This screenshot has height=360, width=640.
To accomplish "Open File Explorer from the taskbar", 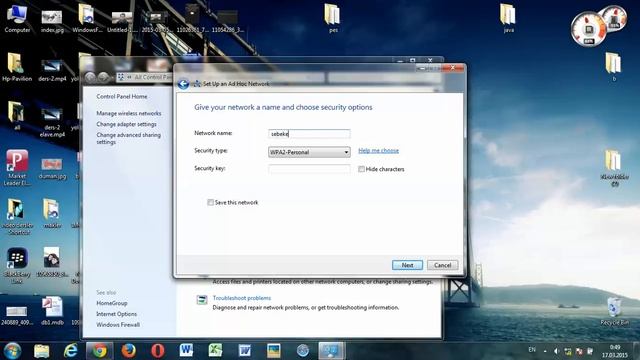I will point(42,351).
